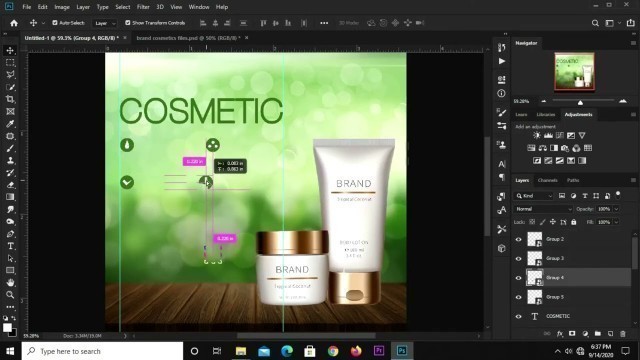Toggle layer filtering on/off switch
The width and height of the screenshot is (640, 360).
tap(618, 194)
